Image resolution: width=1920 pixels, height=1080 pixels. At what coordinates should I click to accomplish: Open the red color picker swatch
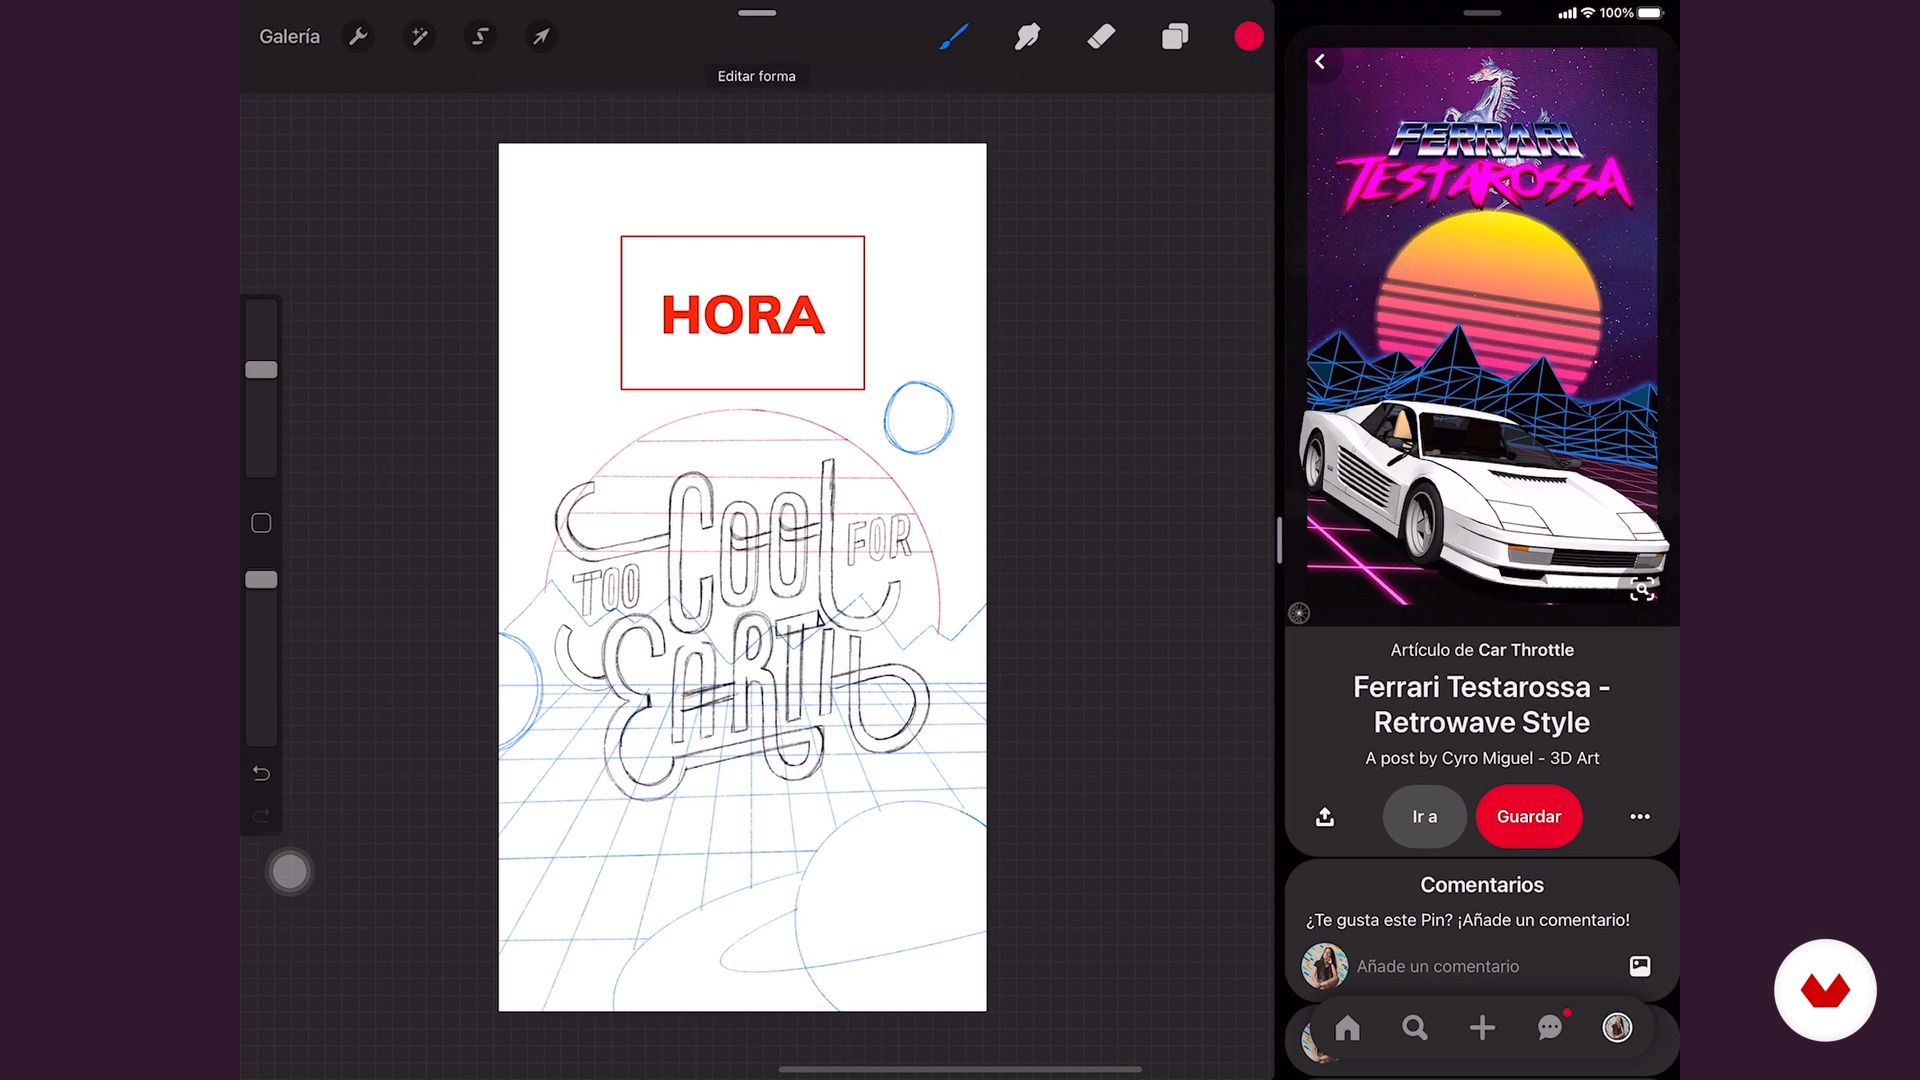[x=1248, y=37]
